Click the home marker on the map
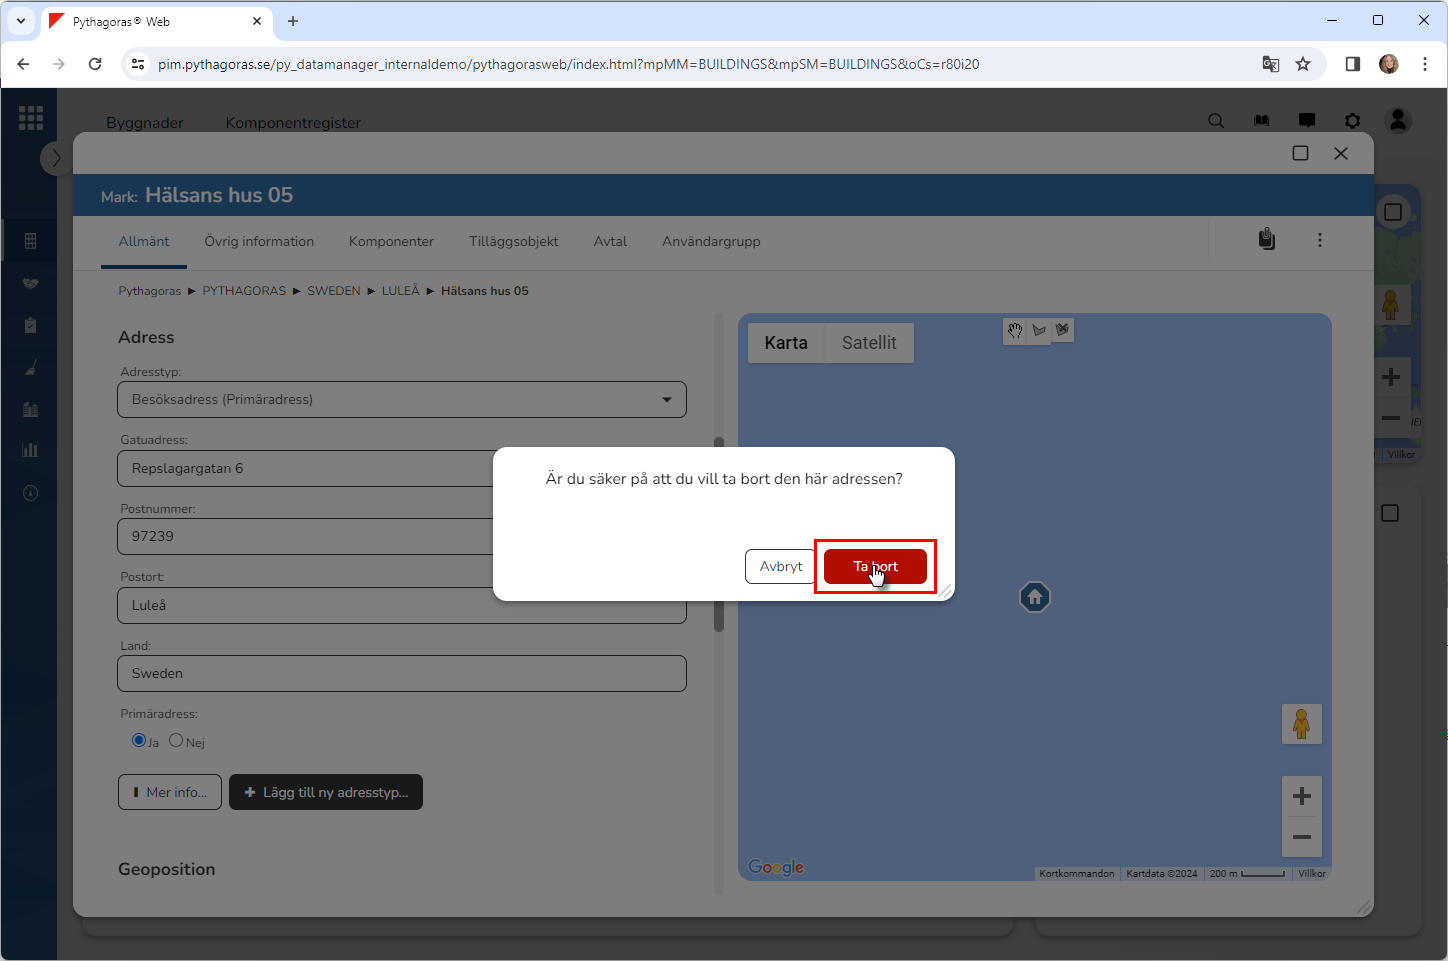This screenshot has width=1448, height=961. tap(1034, 597)
